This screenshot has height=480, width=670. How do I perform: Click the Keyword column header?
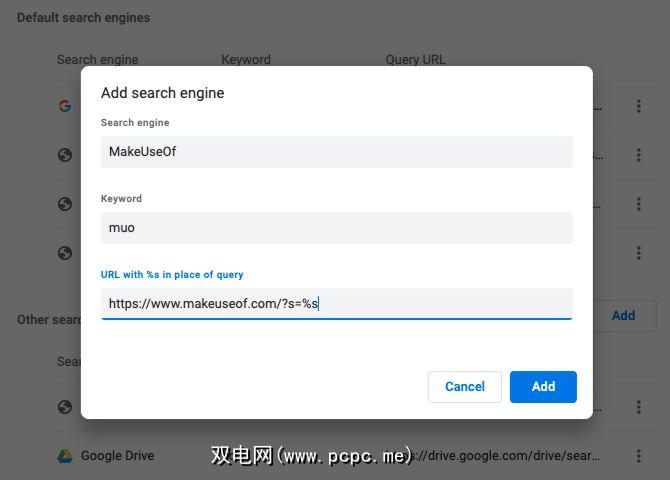click(x=246, y=59)
